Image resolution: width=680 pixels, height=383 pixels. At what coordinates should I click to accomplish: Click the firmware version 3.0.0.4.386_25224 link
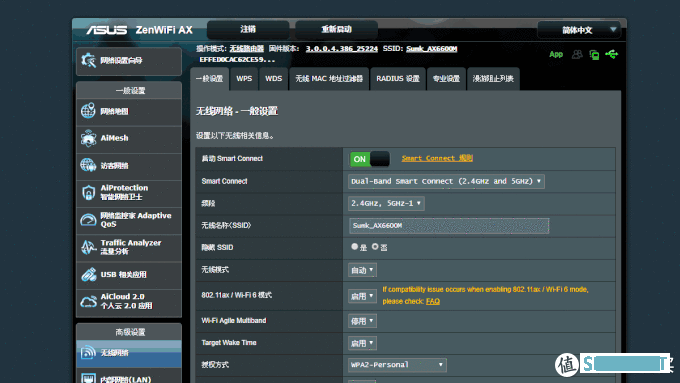[x=342, y=49]
